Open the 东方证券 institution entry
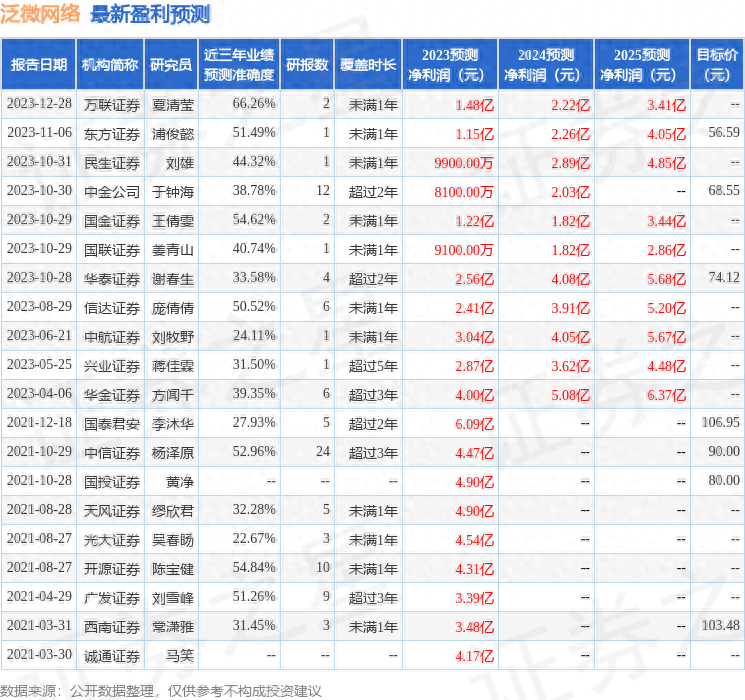 coord(111,133)
